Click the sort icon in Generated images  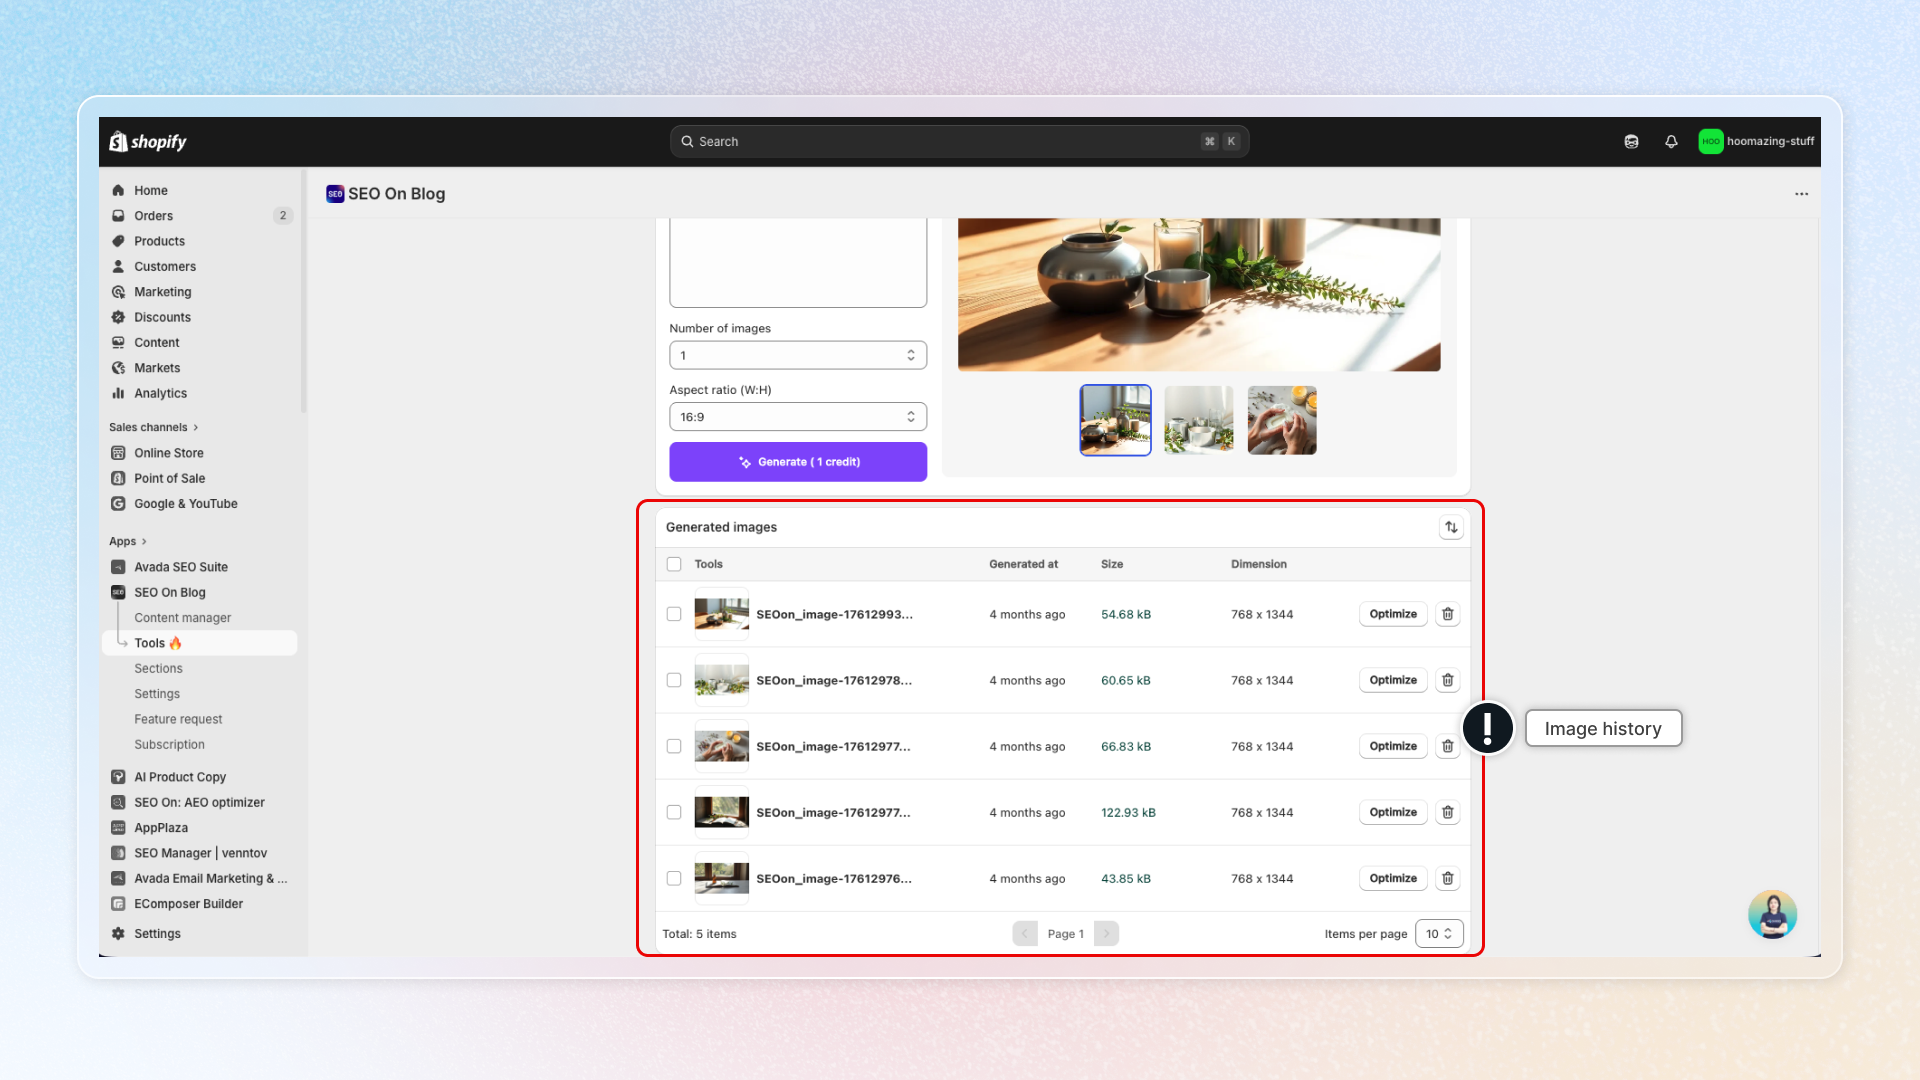[1451, 527]
